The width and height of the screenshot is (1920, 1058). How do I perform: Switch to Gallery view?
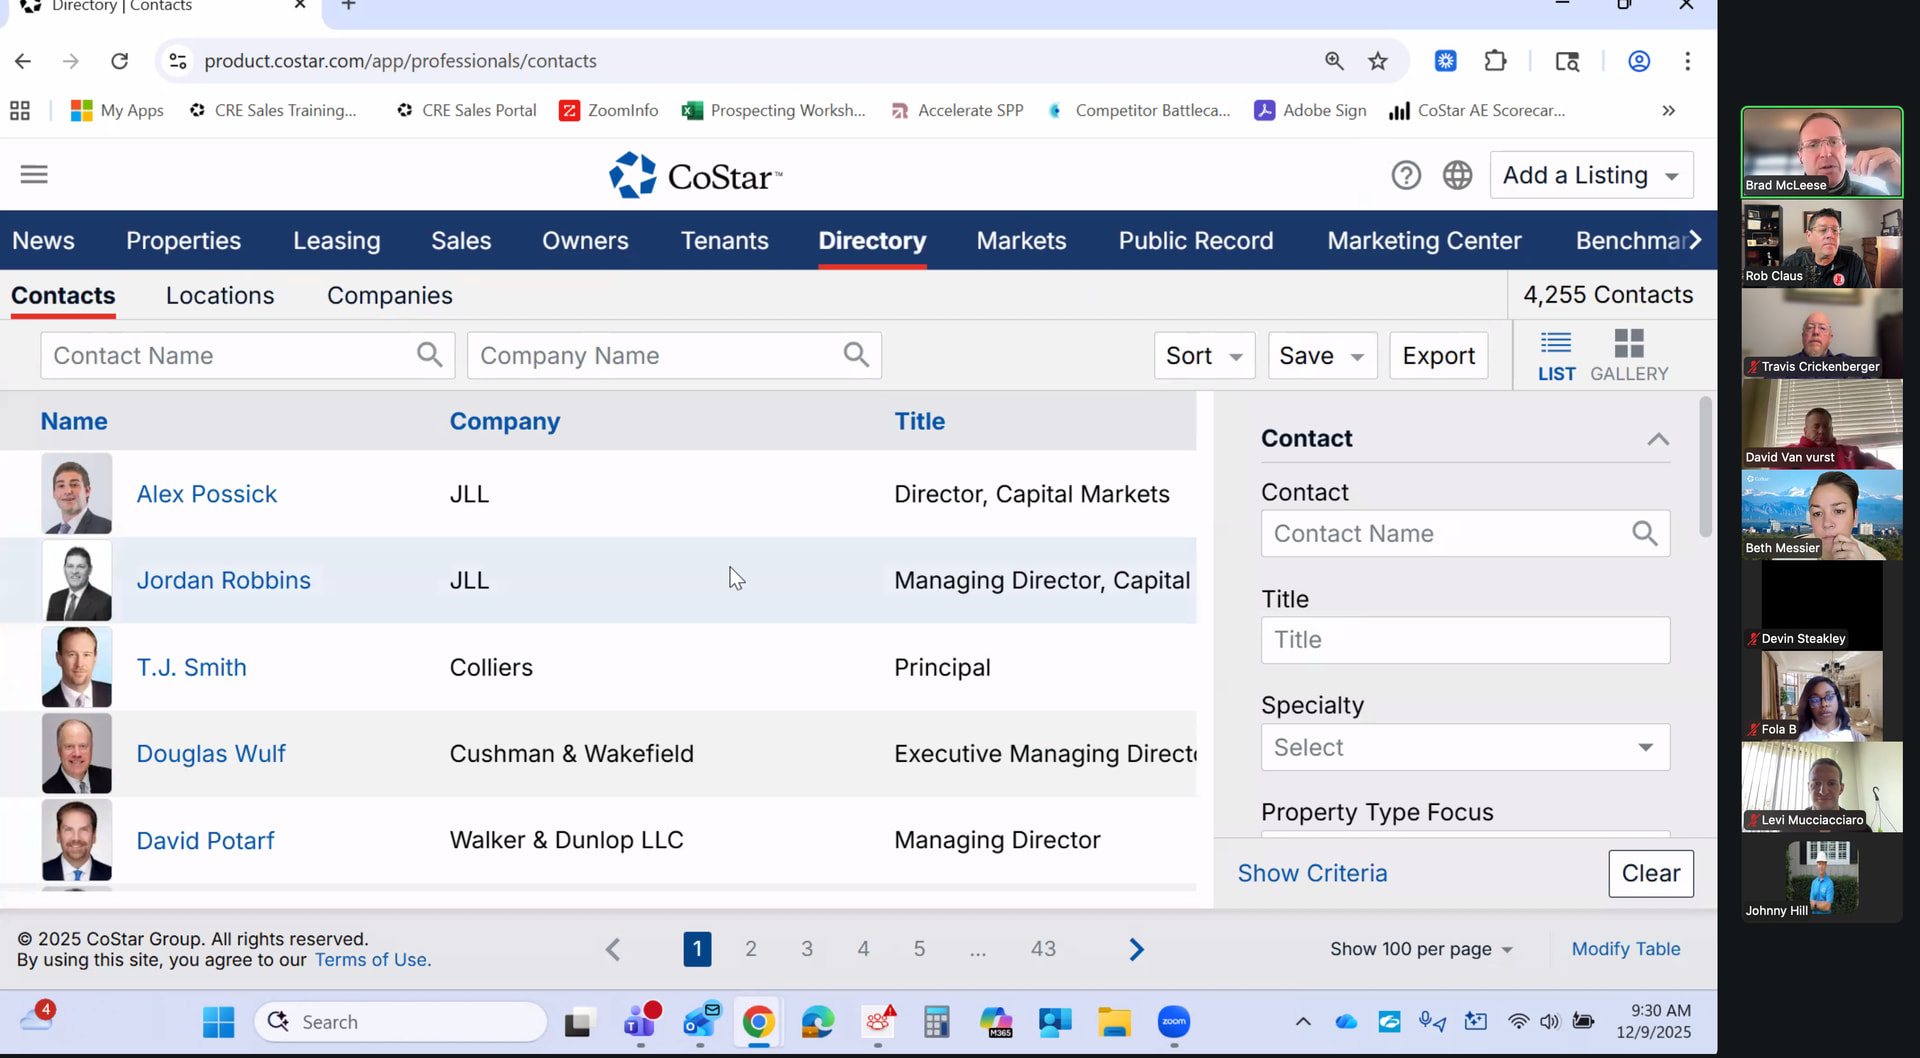point(1628,356)
